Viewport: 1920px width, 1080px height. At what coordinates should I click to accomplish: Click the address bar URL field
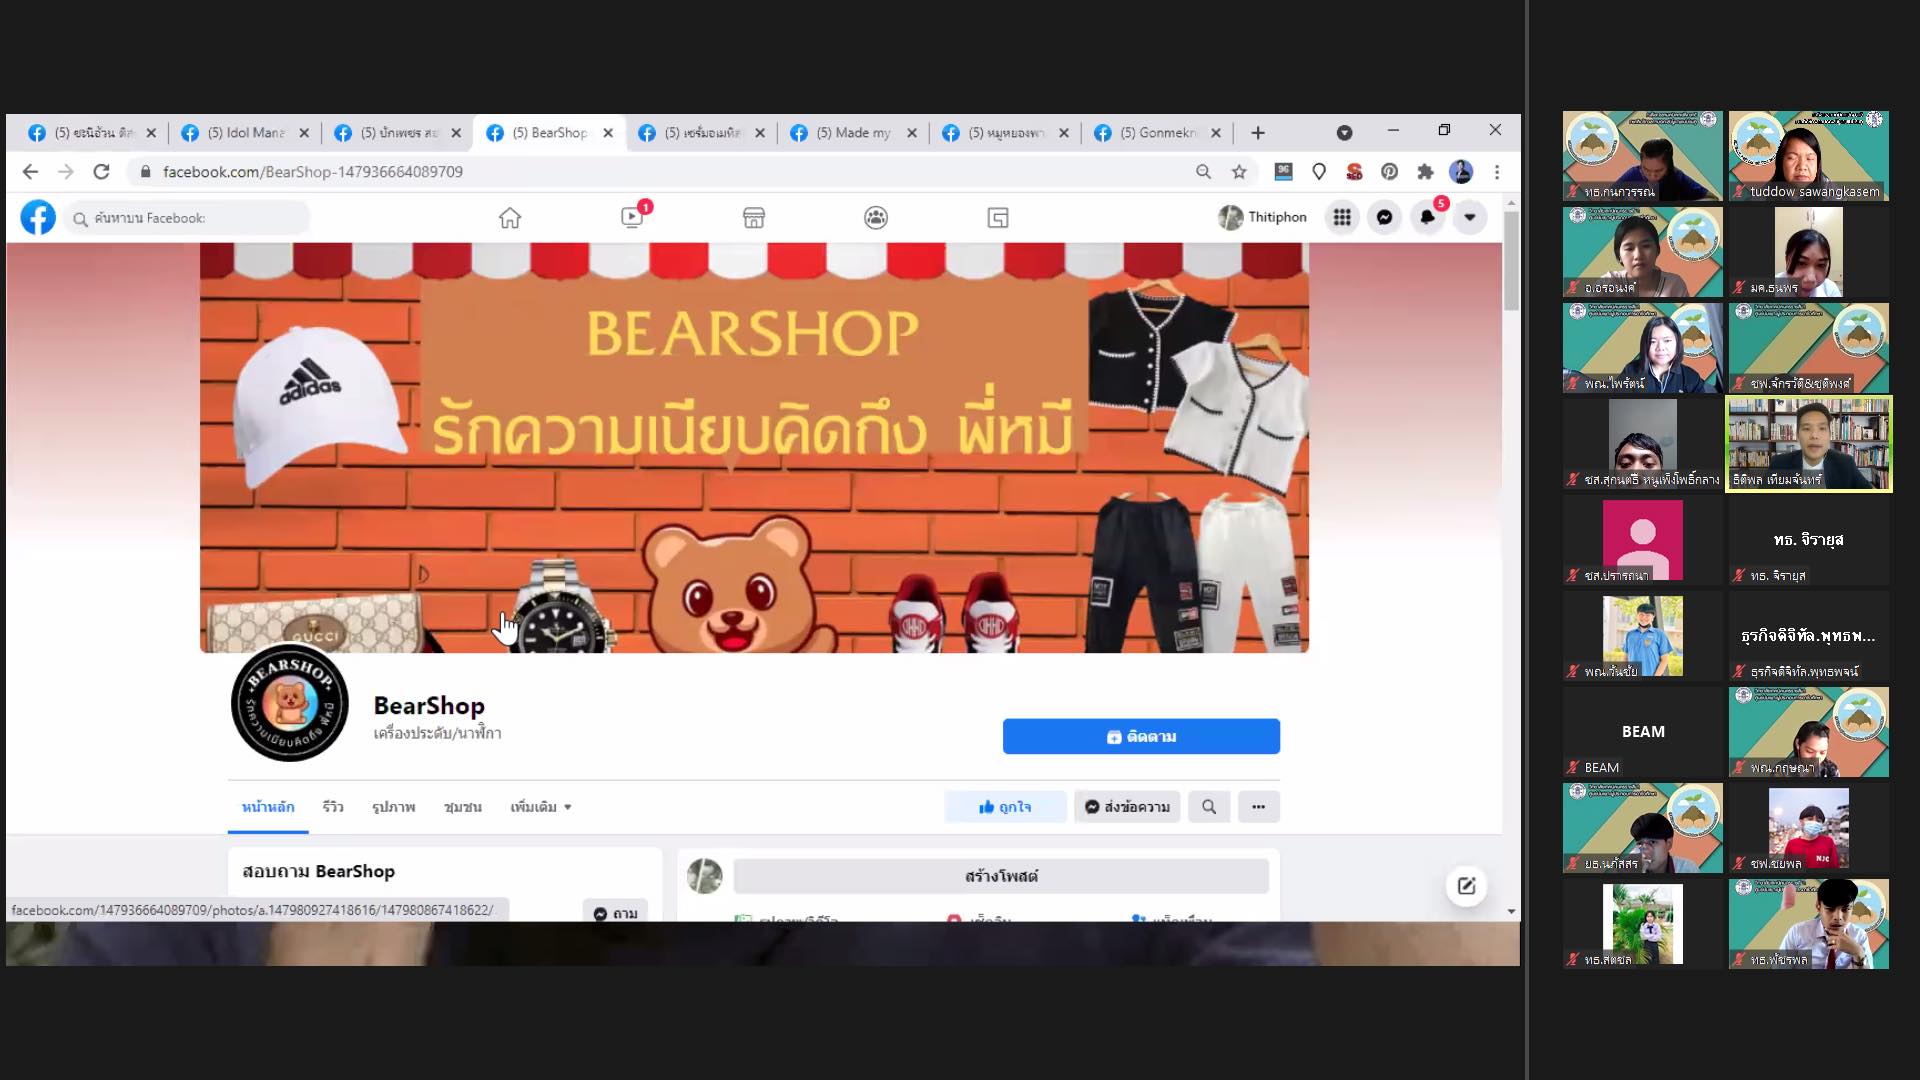coord(660,172)
